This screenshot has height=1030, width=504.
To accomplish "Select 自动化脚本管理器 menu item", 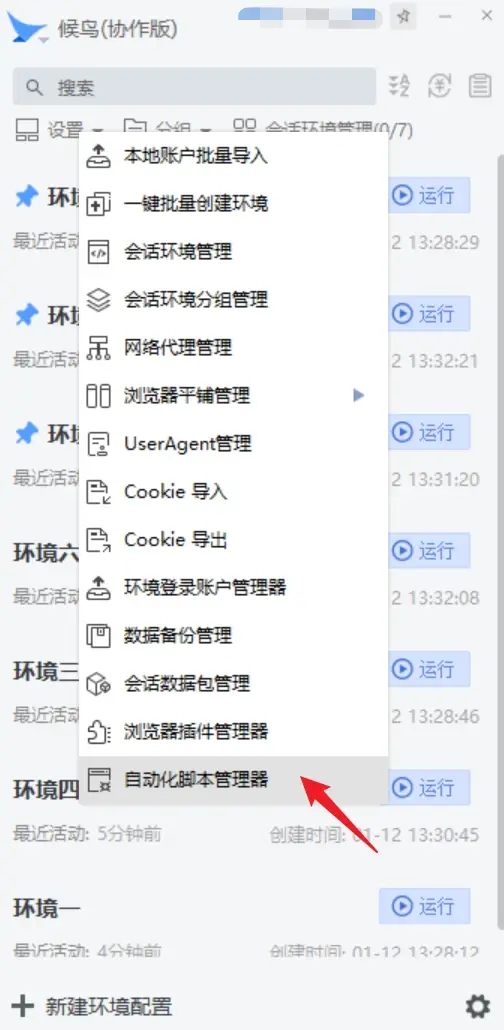I will pyautogui.click(x=233, y=780).
